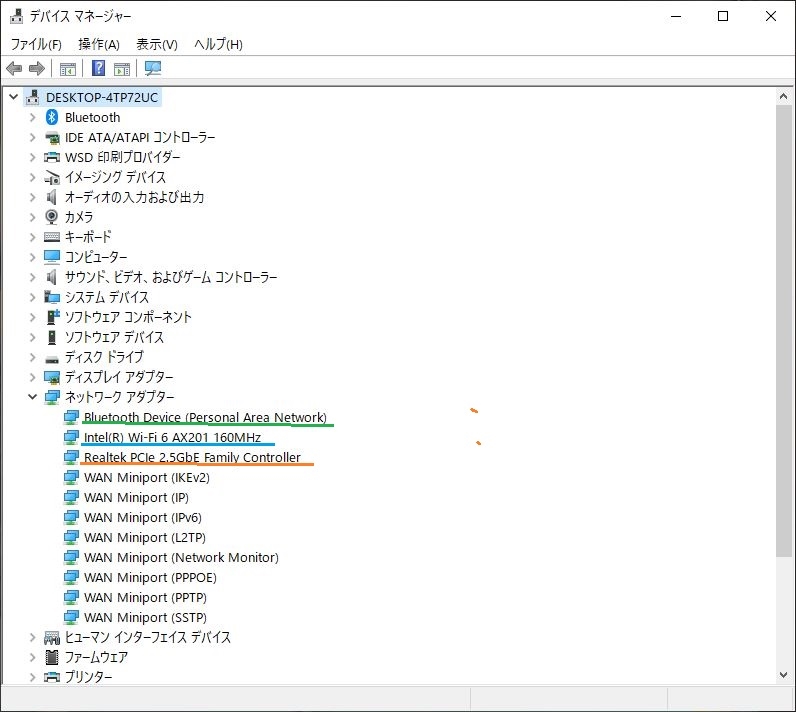Expand the ディスク ドライブ category

pyautogui.click(x=32, y=357)
